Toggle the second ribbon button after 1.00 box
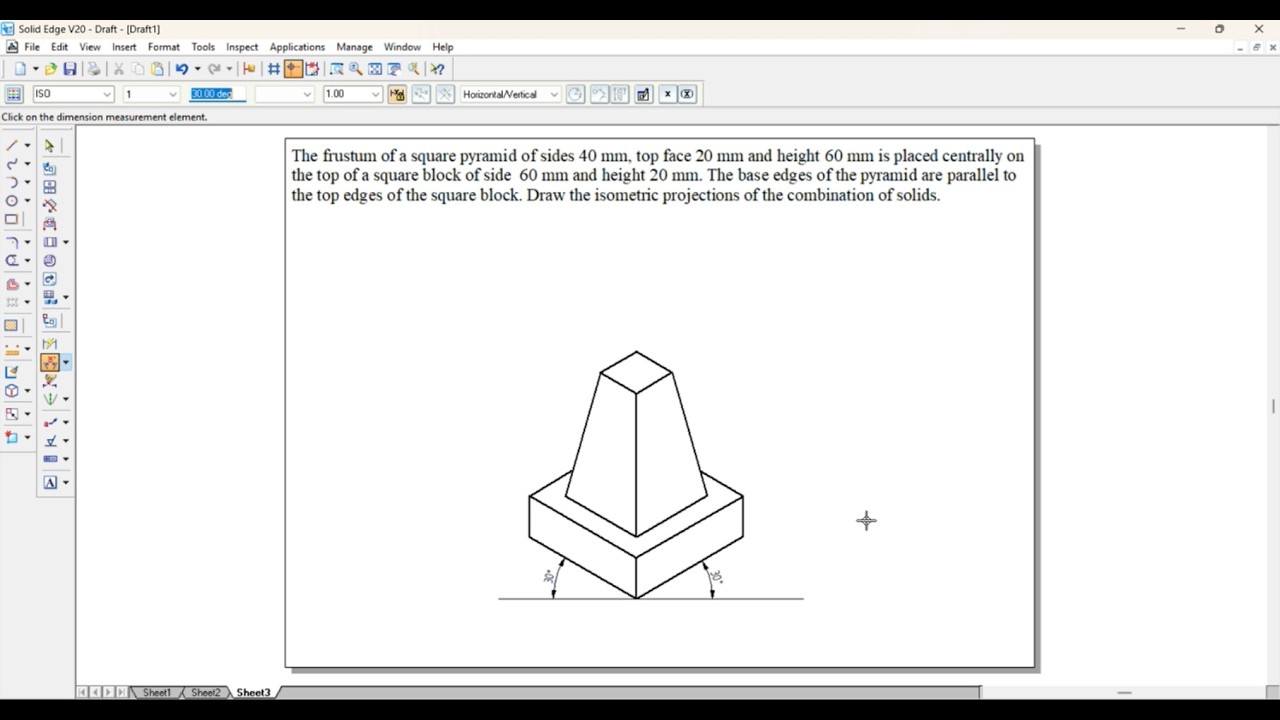Screen dimensions: 1280x720 click(421, 94)
